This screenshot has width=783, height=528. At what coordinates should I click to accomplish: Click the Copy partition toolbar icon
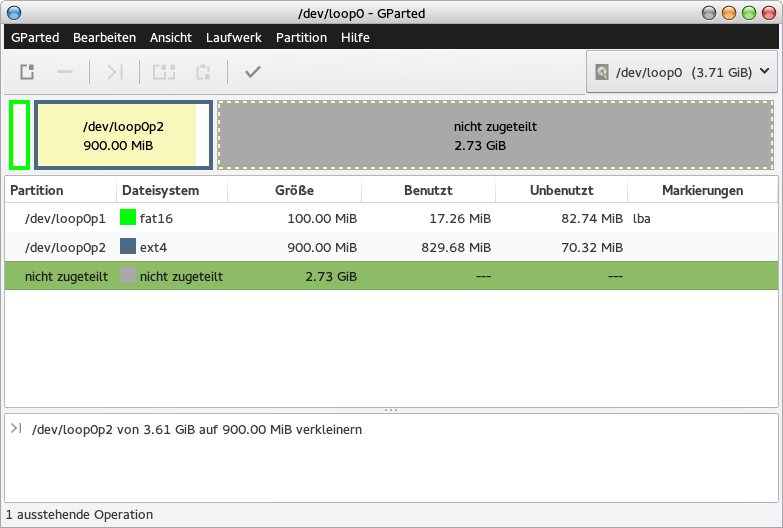click(x=164, y=72)
